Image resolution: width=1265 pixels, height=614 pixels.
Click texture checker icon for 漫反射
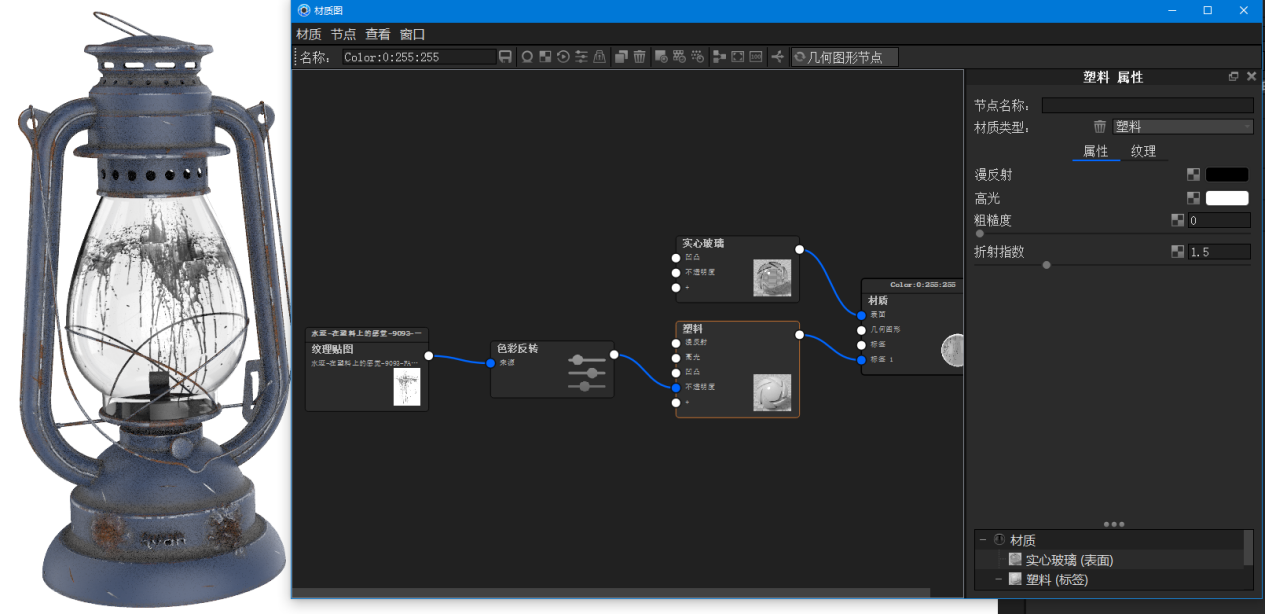click(x=1193, y=174)
